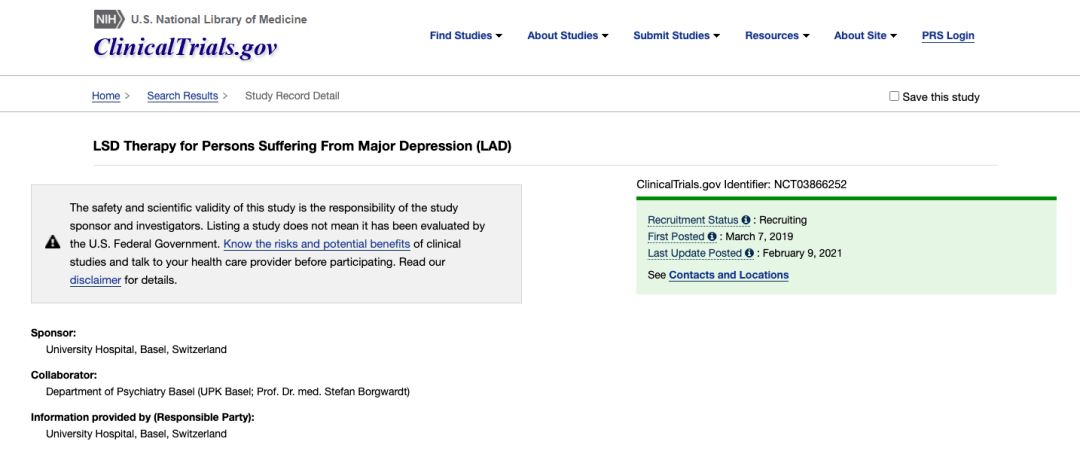The image size is (1080, 466).
Task: Open the Resources menu
Action: (x=777, y=36)
